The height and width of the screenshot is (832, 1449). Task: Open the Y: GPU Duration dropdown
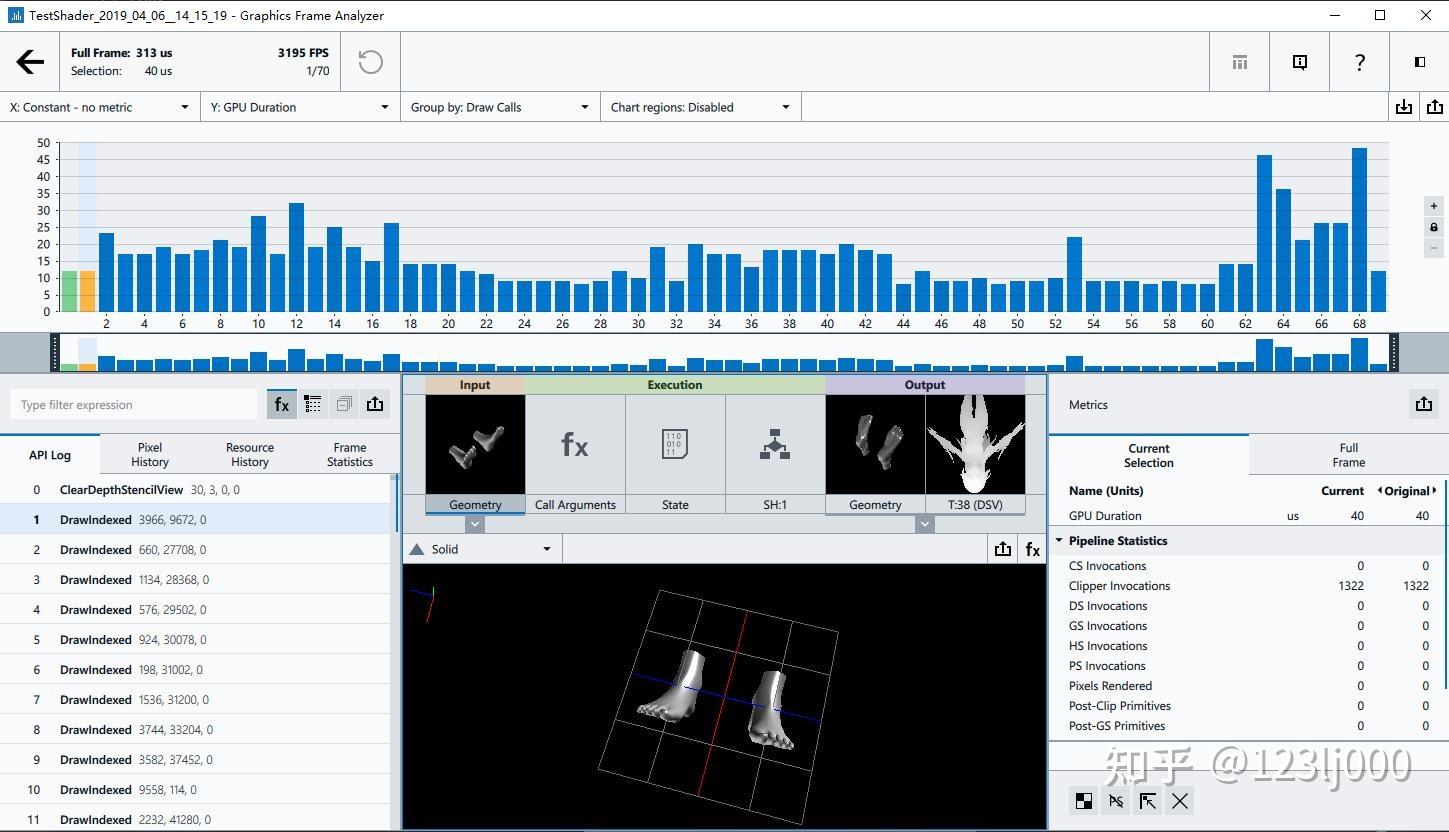[300, 107]
